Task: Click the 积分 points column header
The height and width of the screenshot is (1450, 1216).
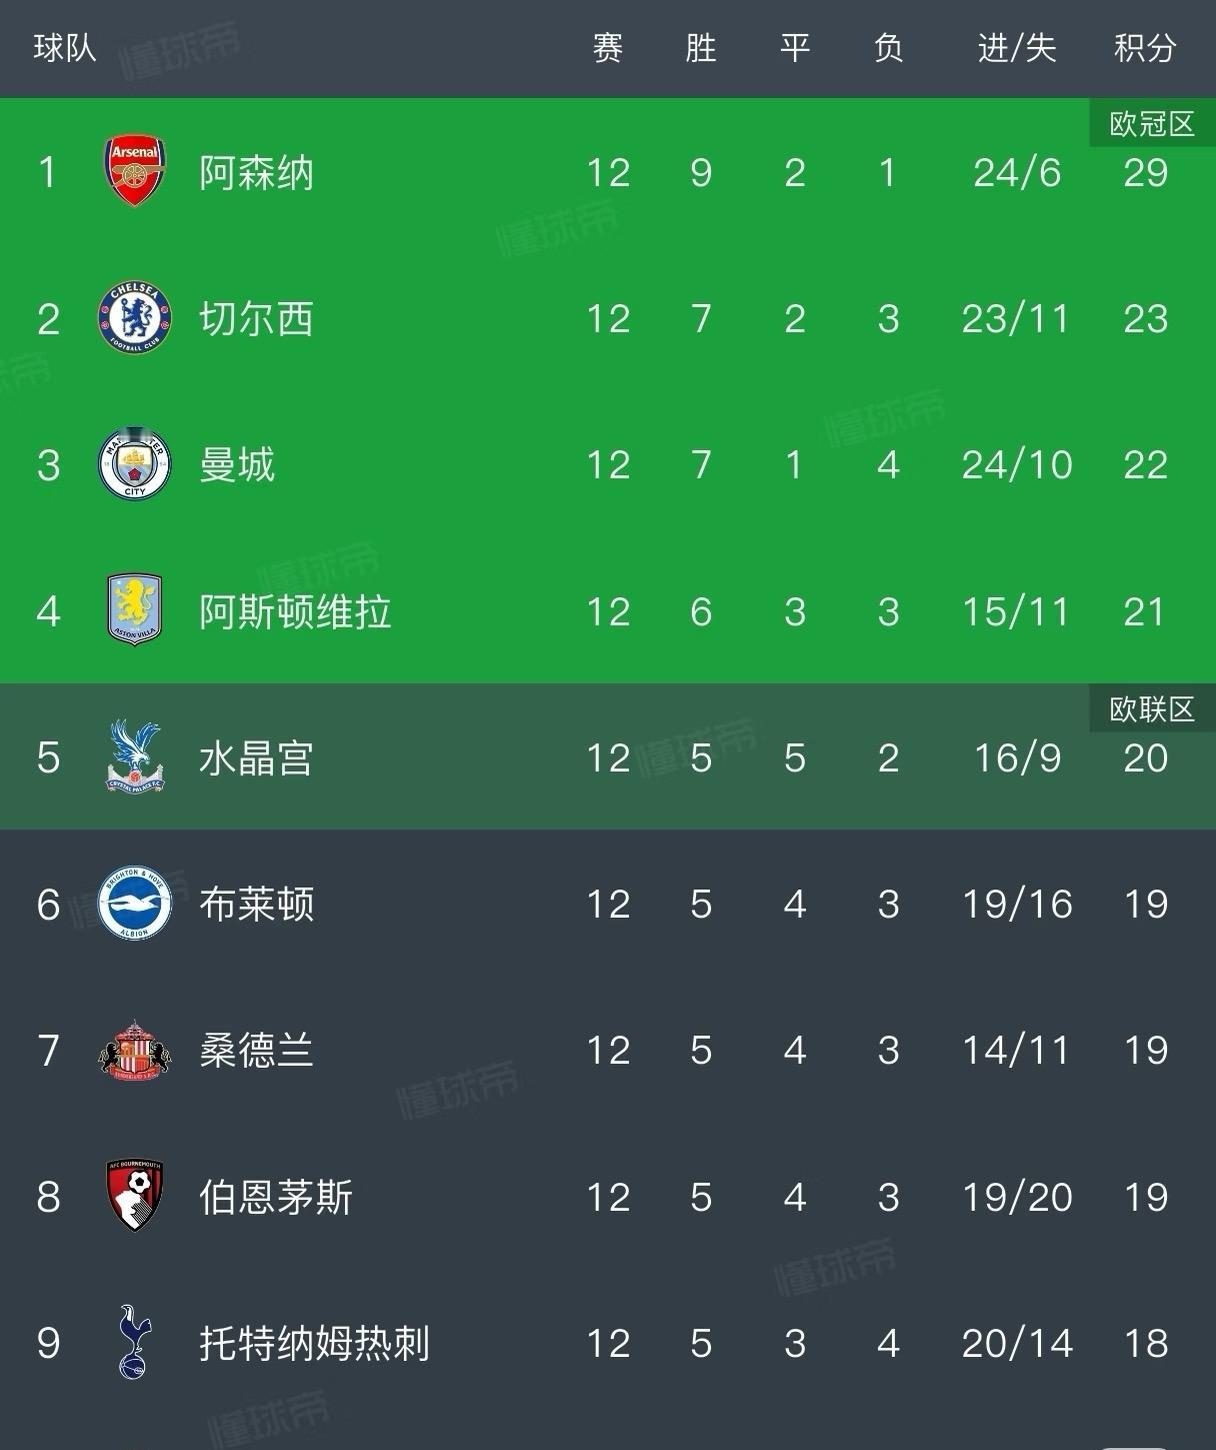Action: tap(1145, 48)
